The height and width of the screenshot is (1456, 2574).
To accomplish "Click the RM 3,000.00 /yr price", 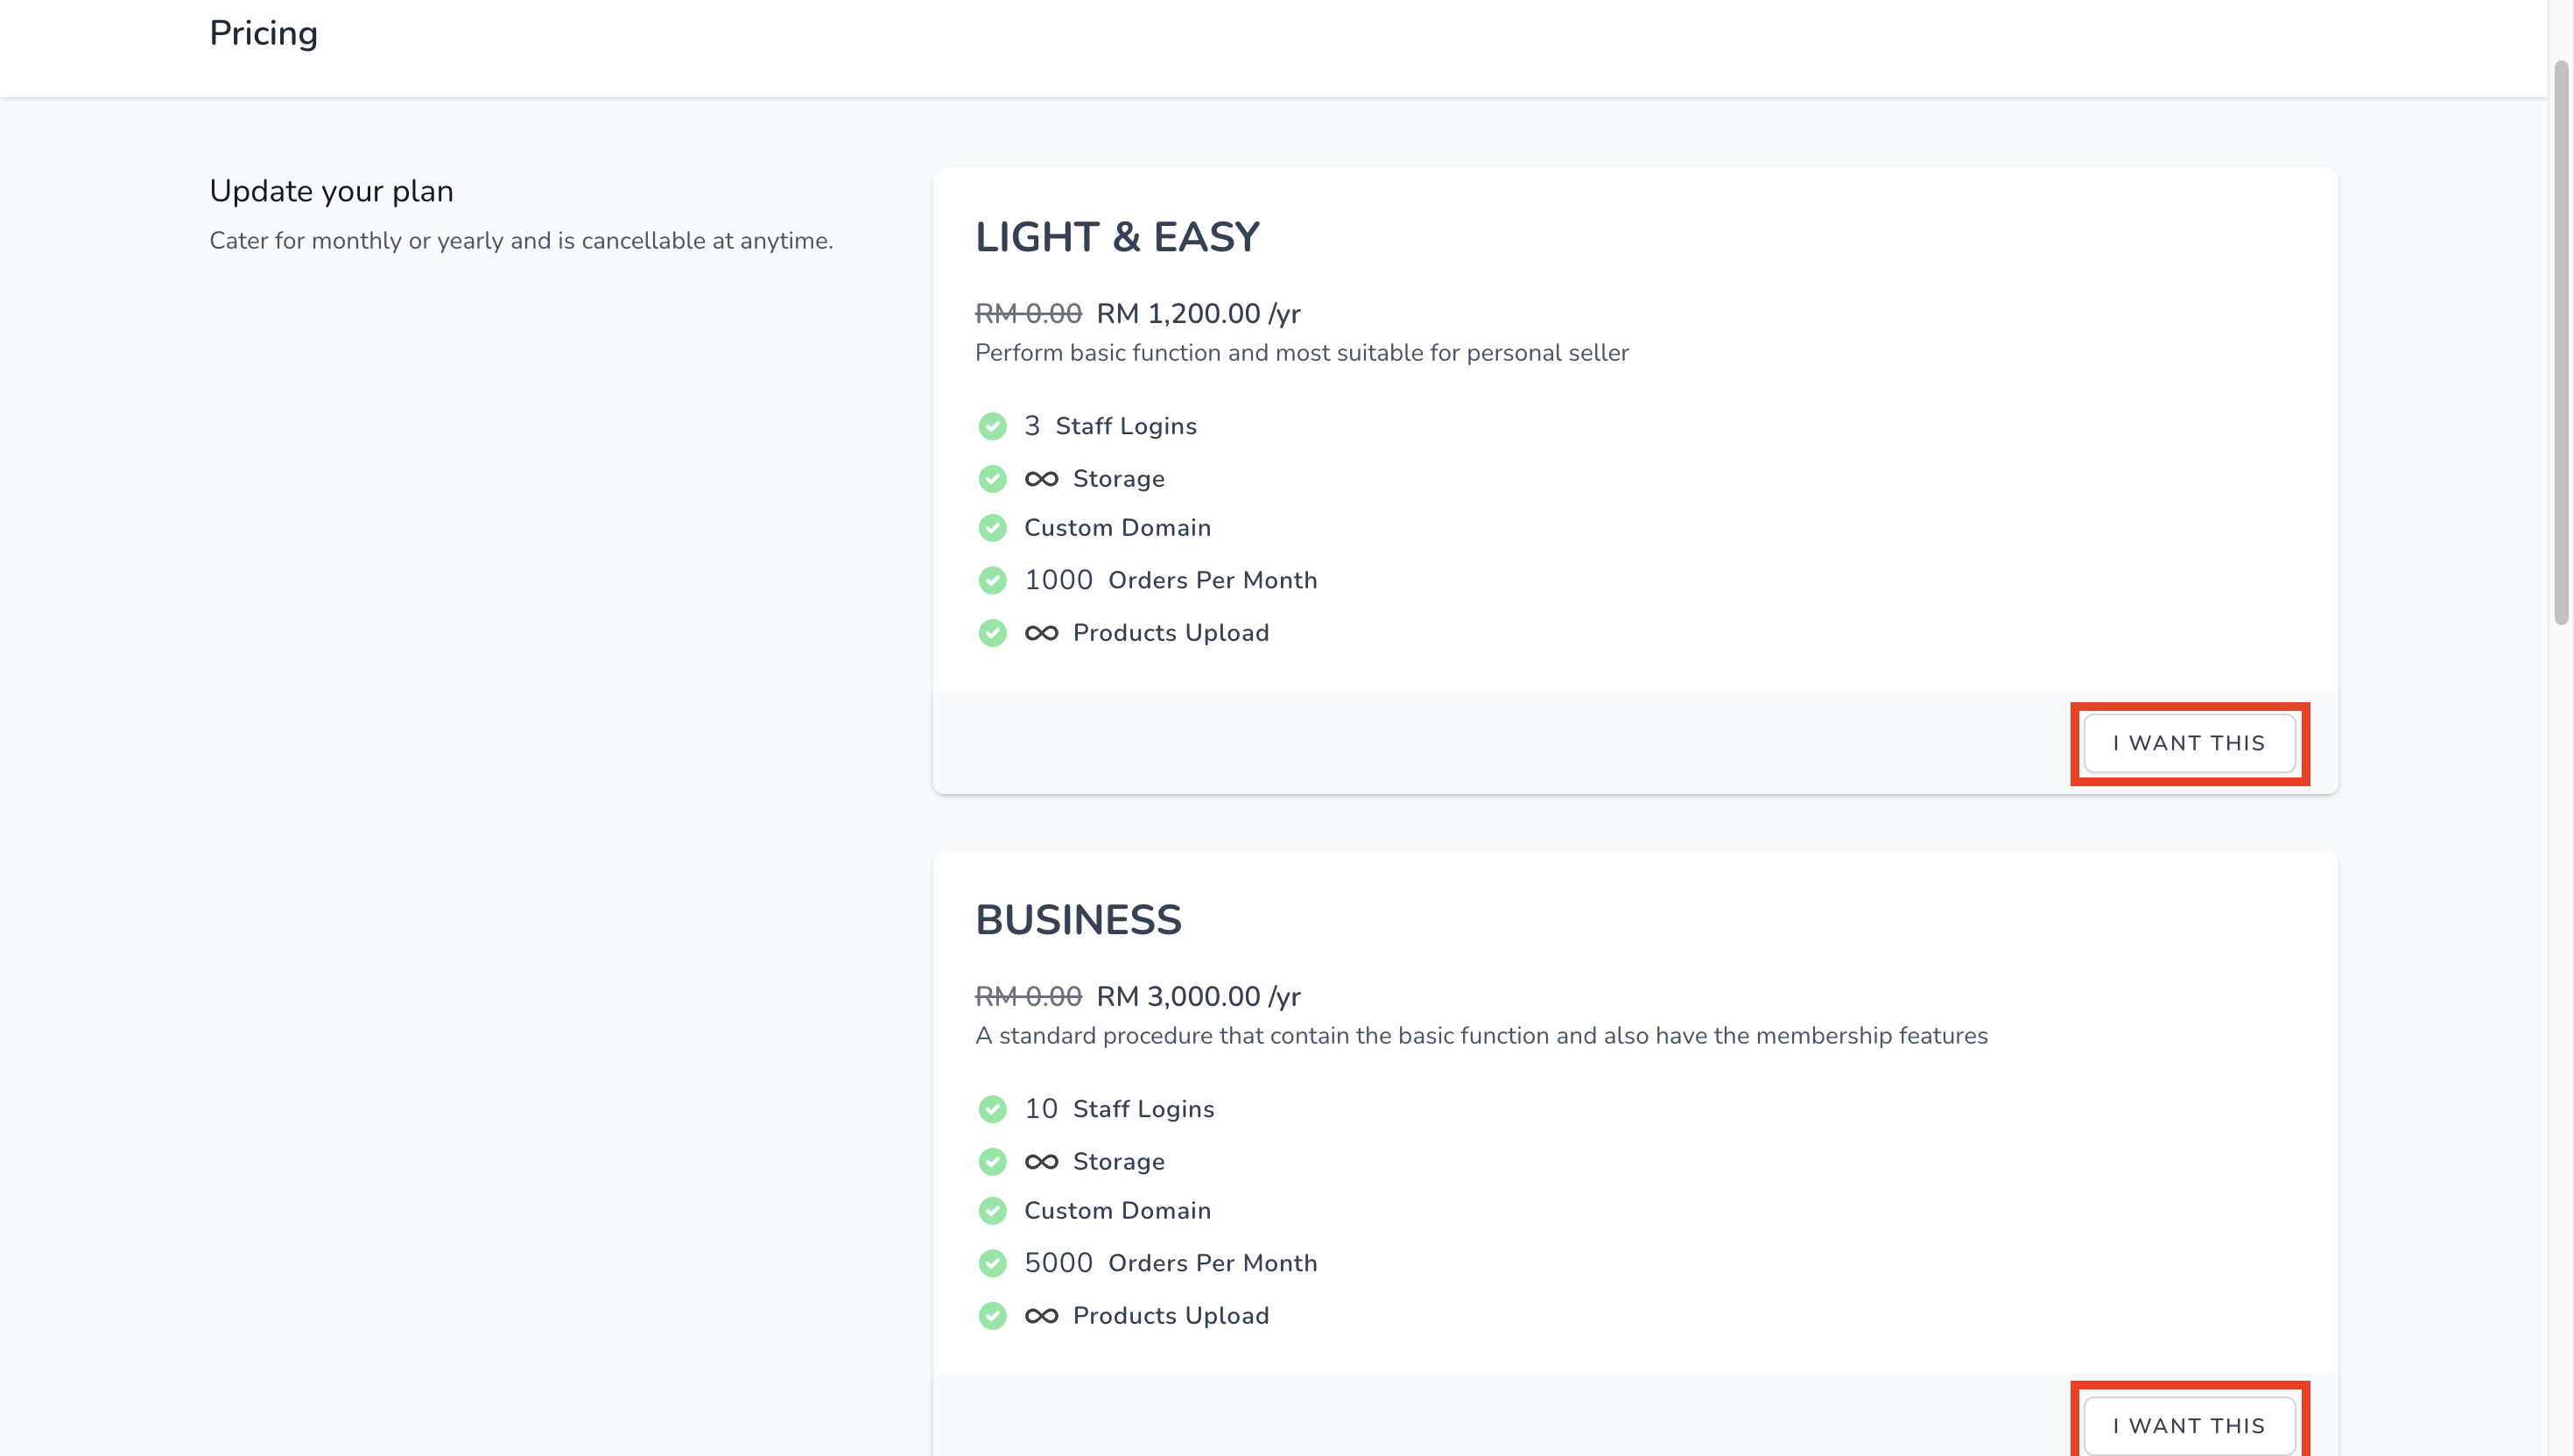I will pyautogui.click(x=1198, y=997).
